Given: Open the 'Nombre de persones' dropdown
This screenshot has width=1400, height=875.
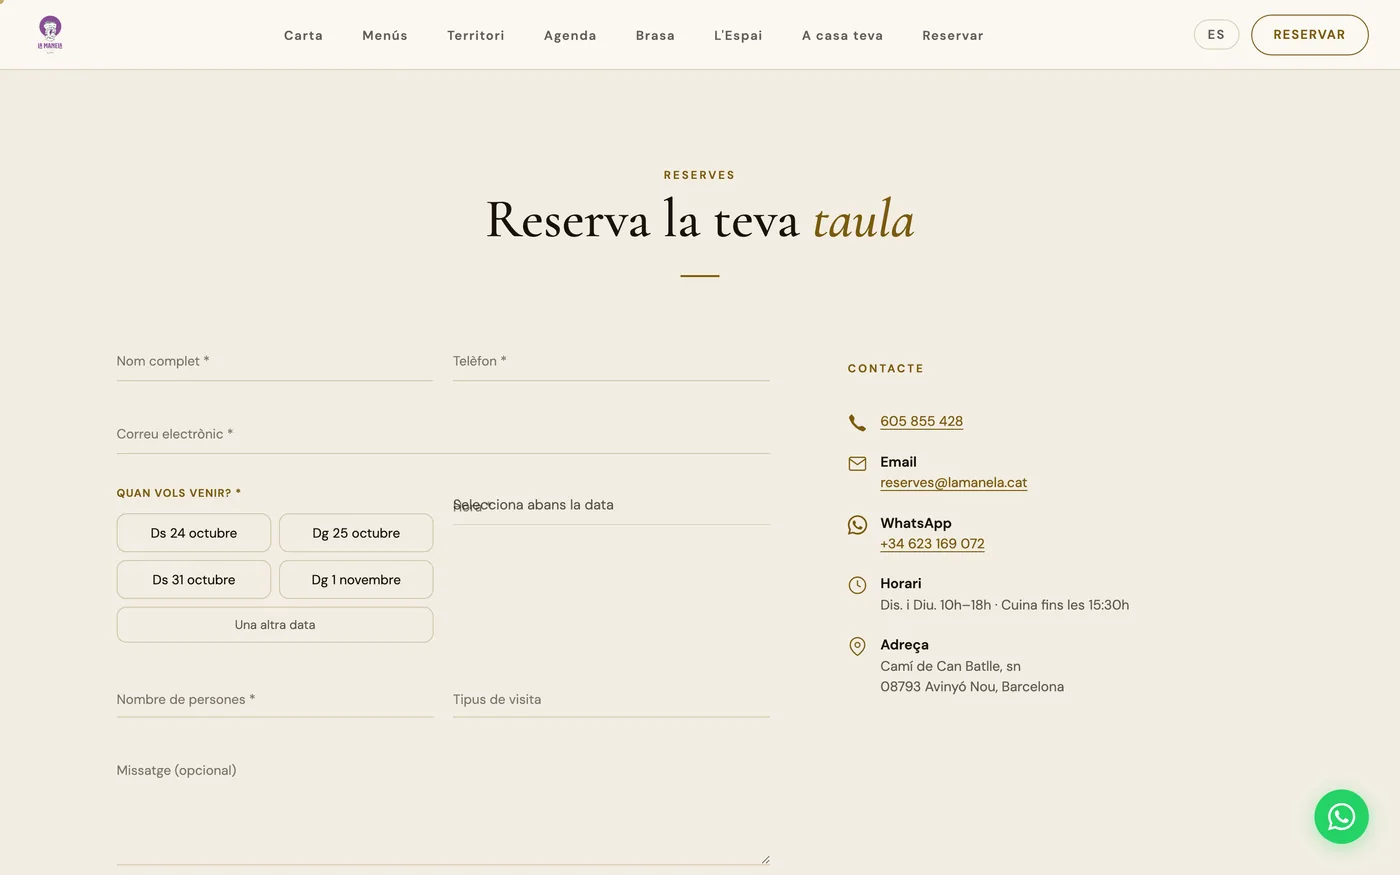Looking at the screenshot, I should click(x=275, y=699).
